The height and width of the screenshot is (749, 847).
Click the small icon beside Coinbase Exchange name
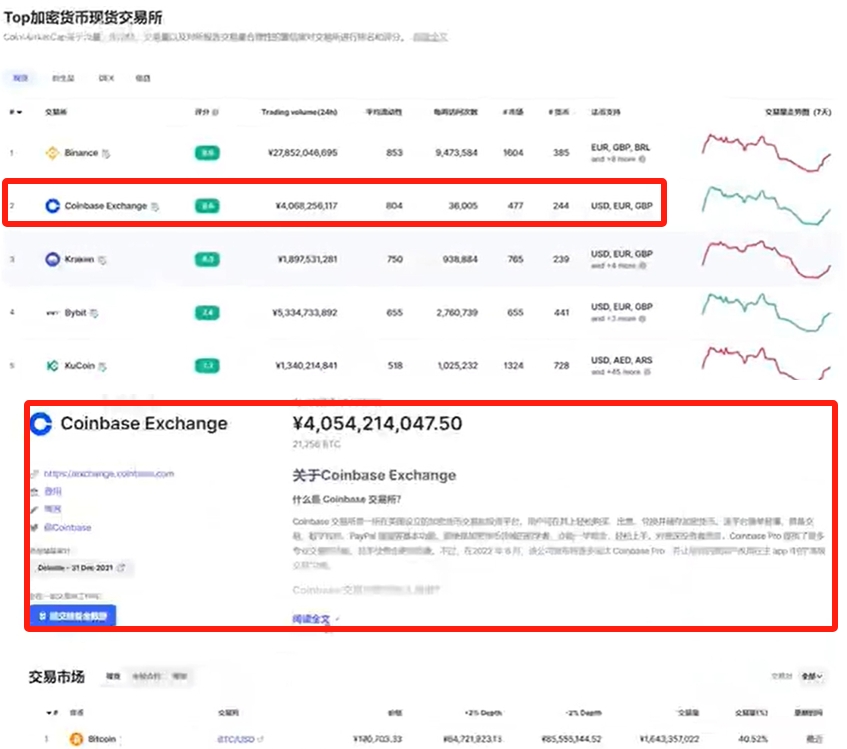point(155,206)
